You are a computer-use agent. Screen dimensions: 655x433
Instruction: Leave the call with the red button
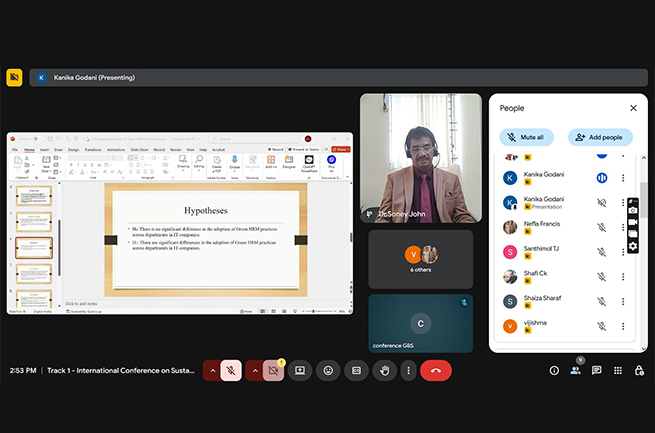pos(435,370)
